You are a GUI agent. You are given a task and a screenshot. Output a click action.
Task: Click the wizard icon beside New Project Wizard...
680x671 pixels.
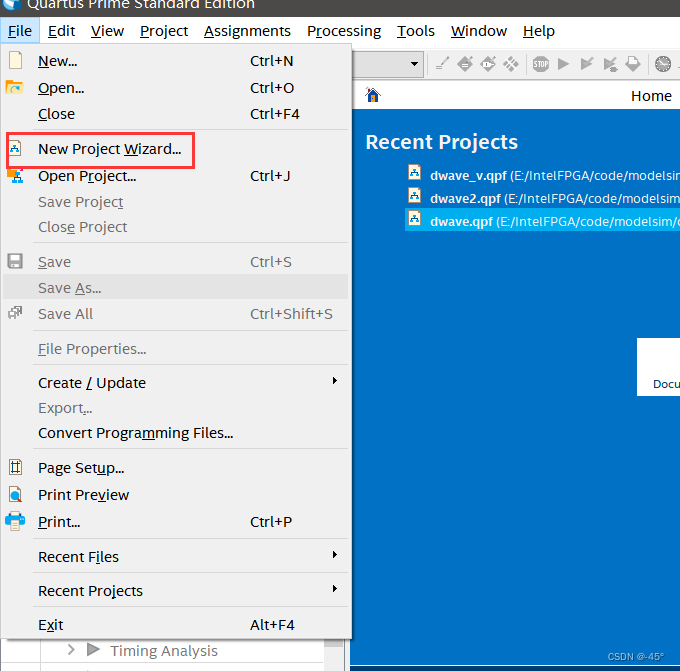tap(15, 148)
